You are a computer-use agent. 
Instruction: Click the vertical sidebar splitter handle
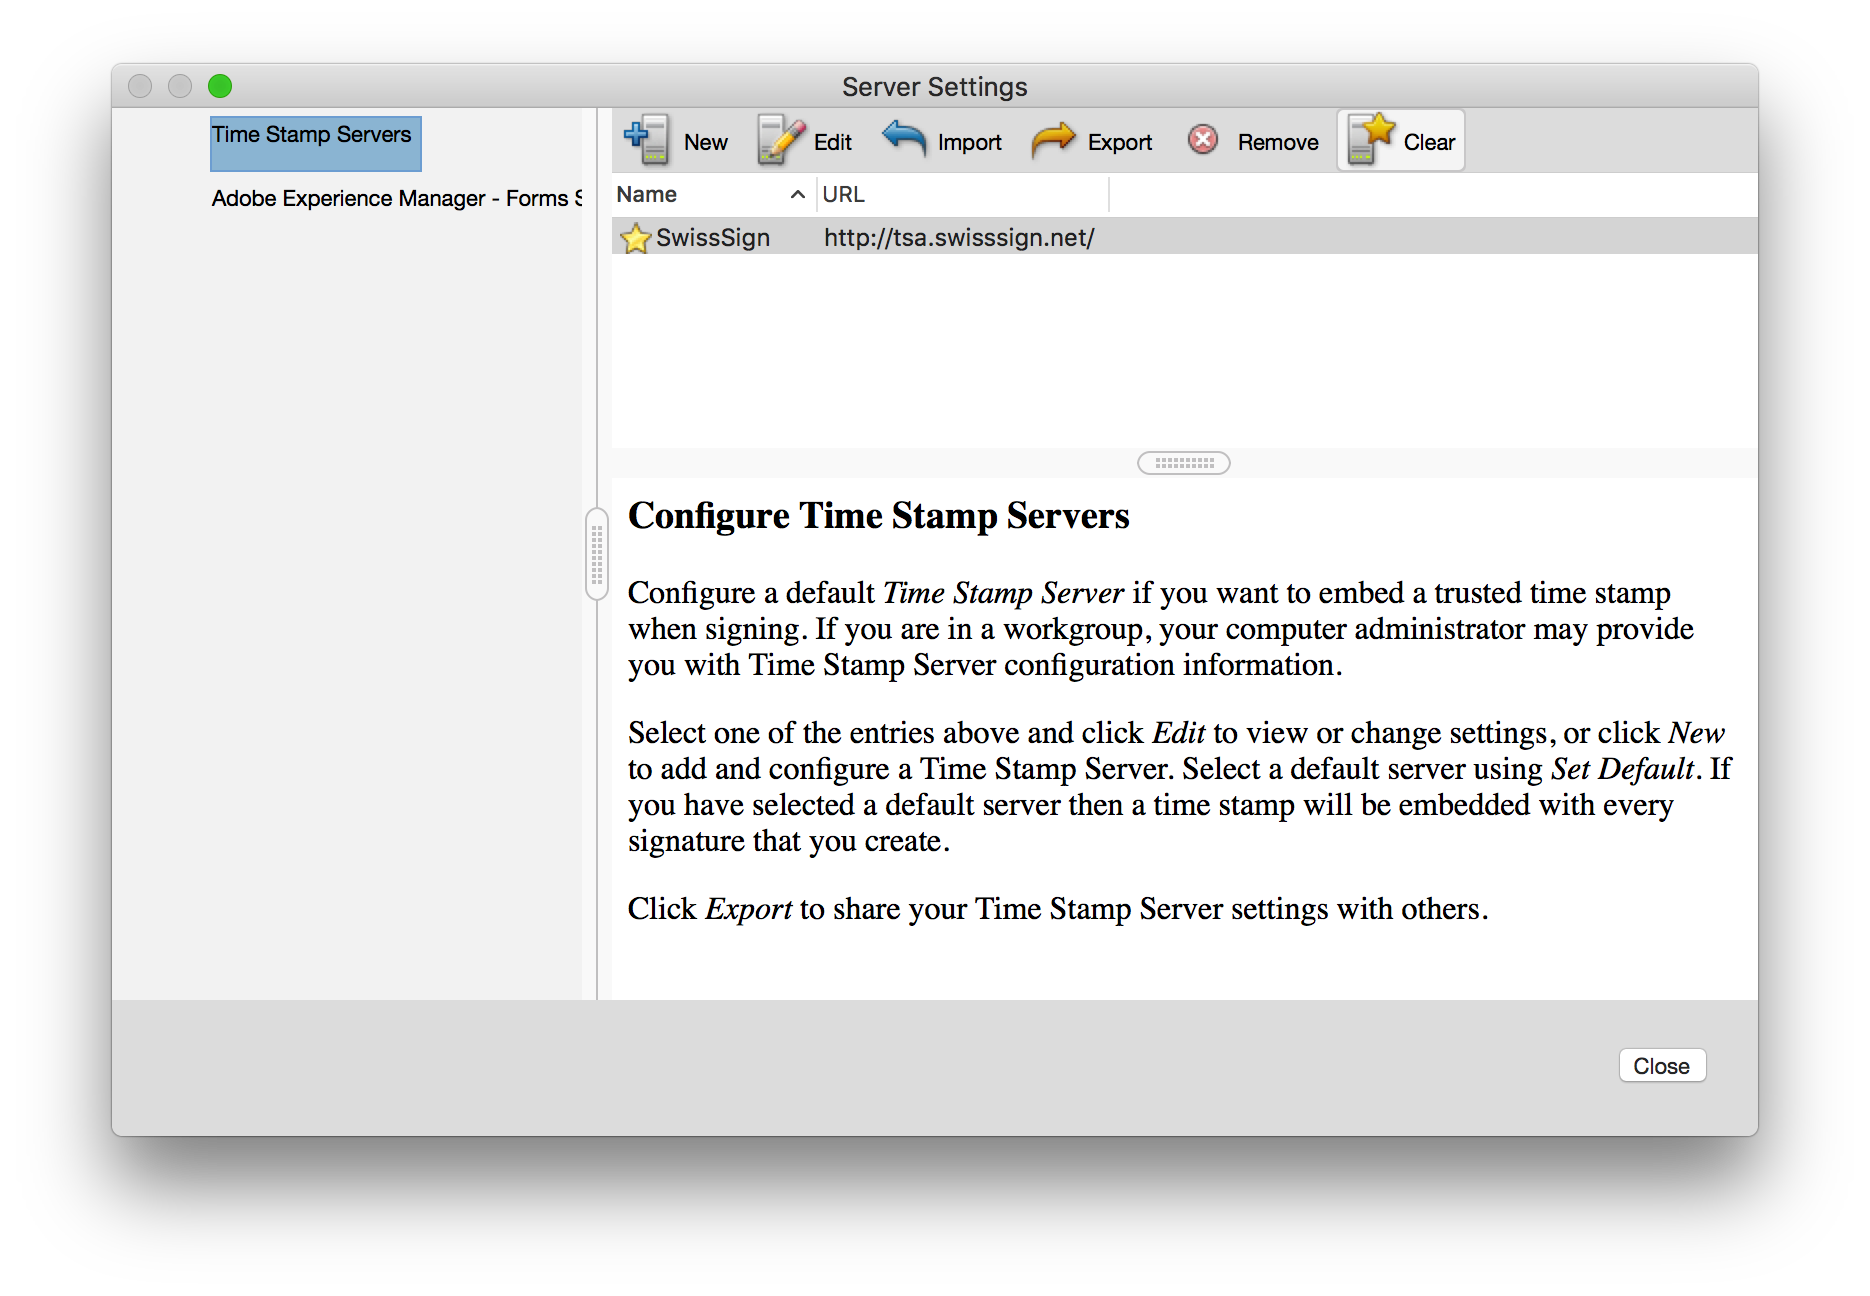point(596,554)
